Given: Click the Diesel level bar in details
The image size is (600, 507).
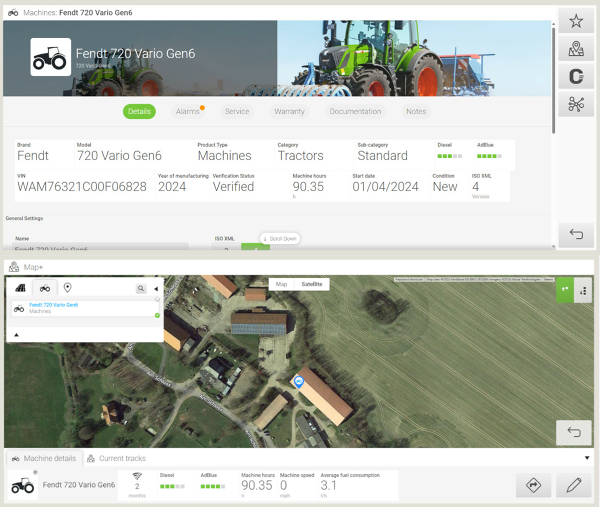Looking at the screenshot, I should (x=450, y=156).
